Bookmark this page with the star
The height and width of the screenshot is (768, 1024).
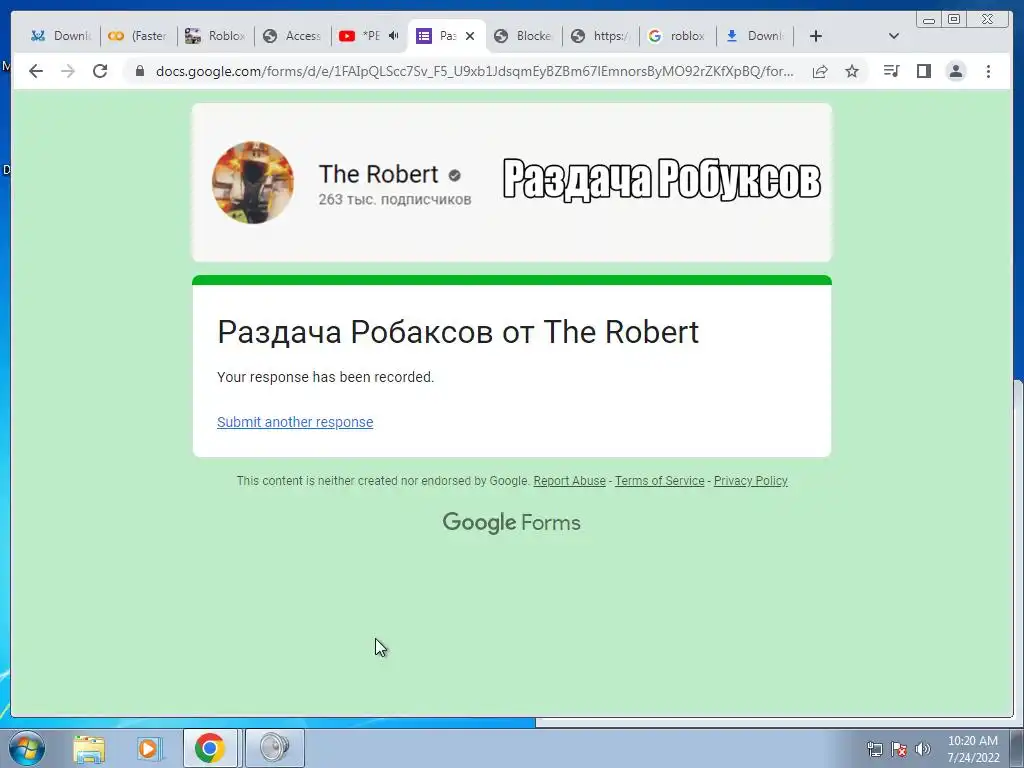point(852,71)
